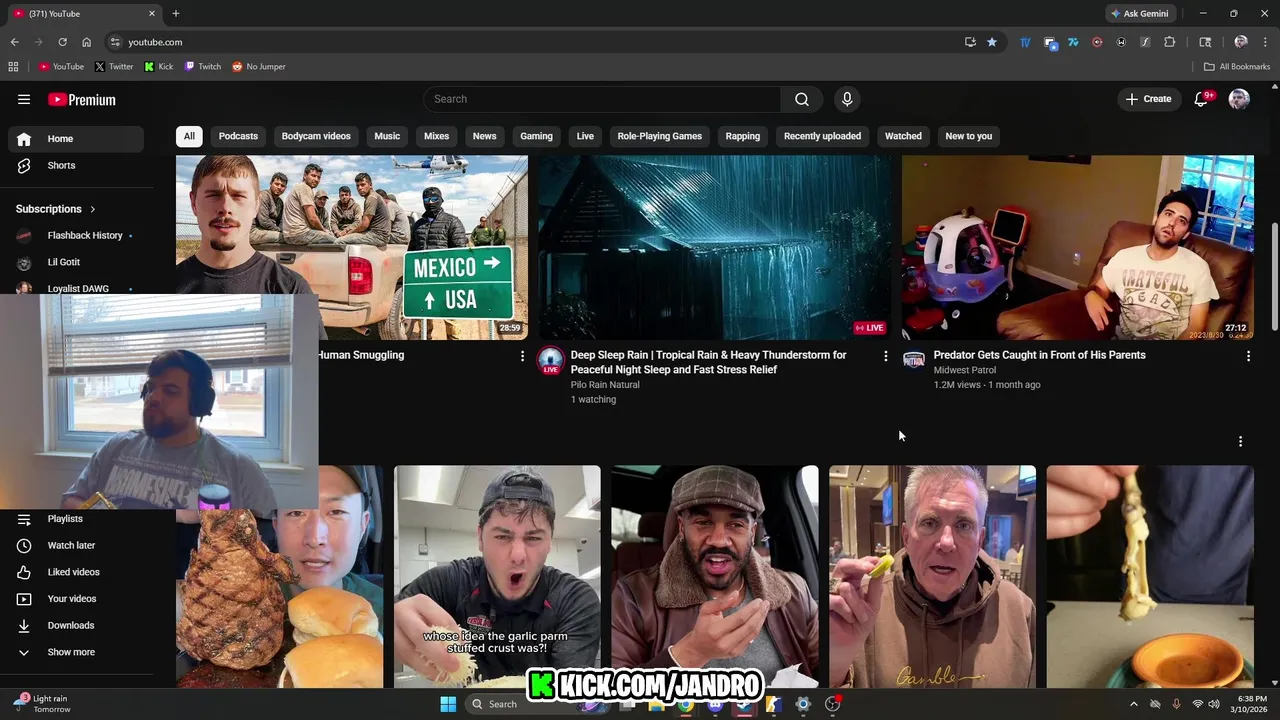Select the Podcasts filter chip
This screenshot has height=720, width=1280.
click(x=238, y=136)
